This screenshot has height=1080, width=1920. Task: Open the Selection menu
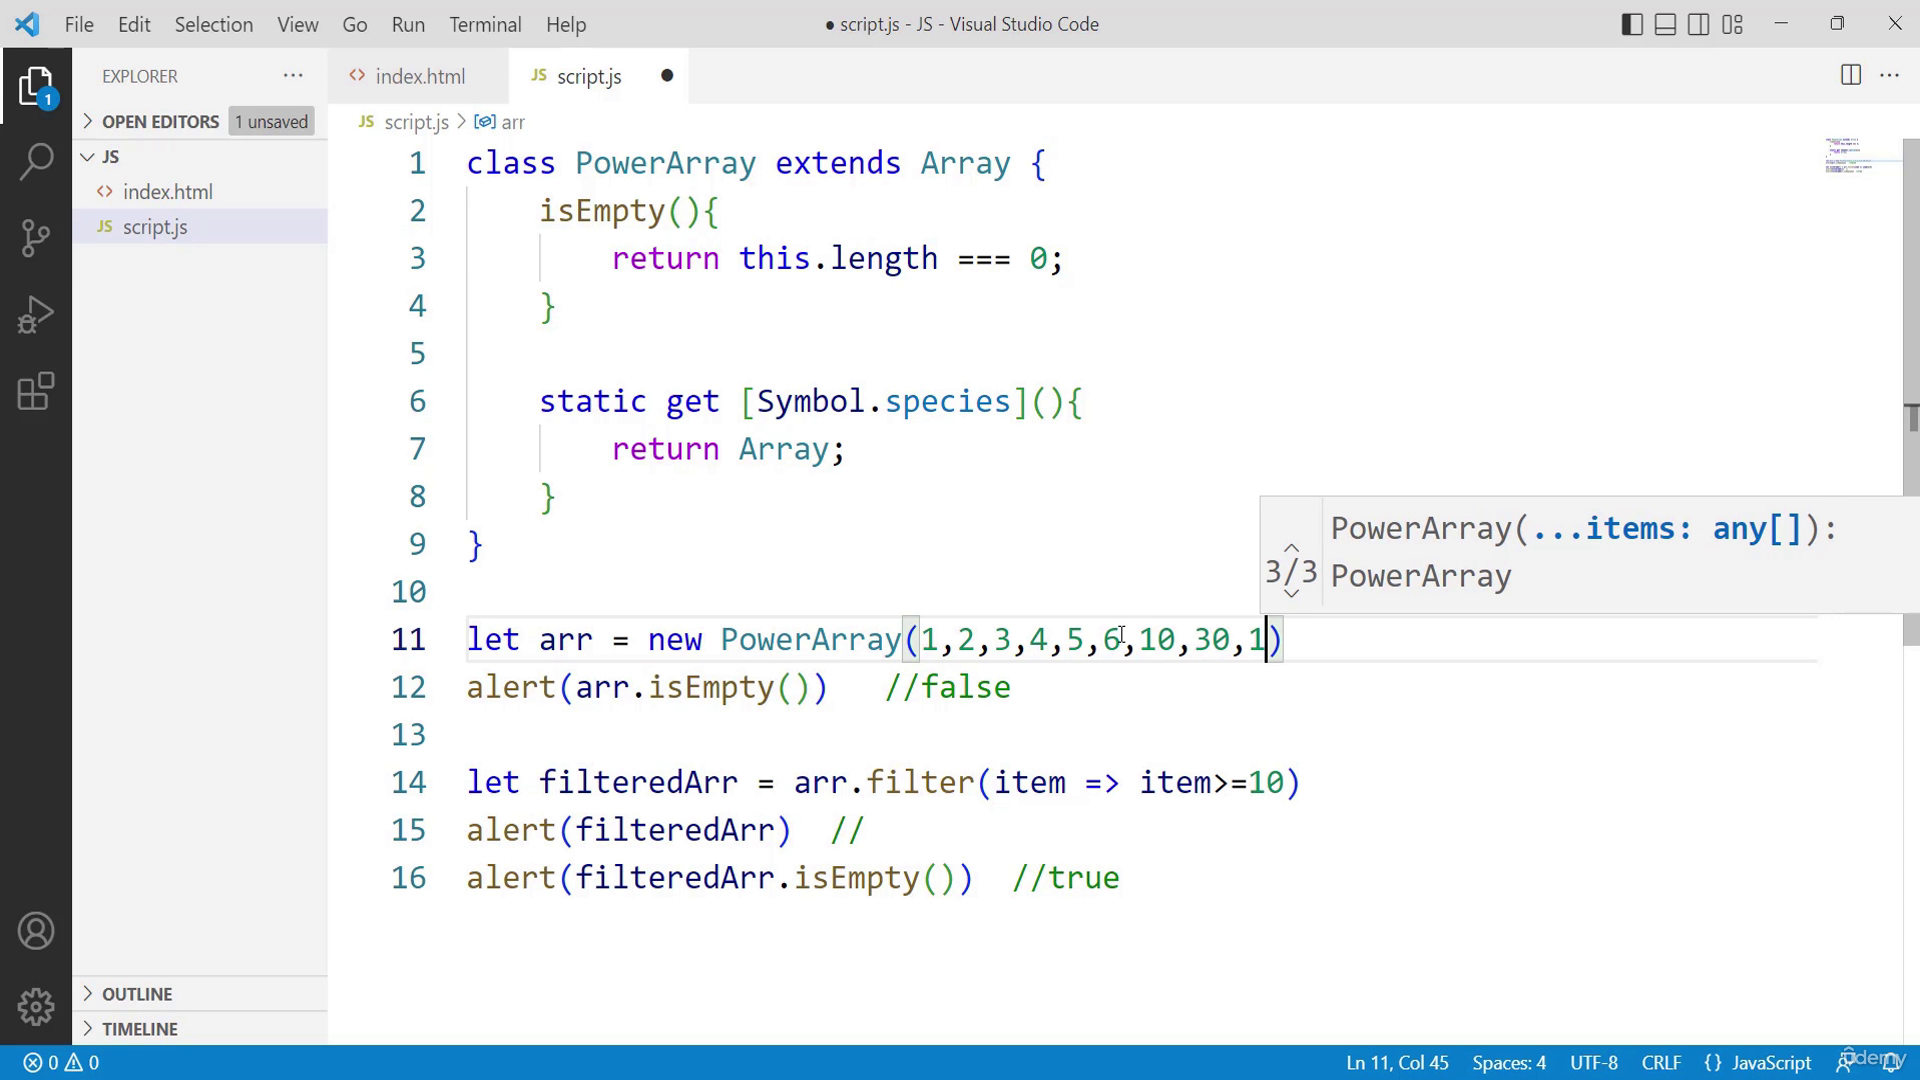(x=213, y=25)
